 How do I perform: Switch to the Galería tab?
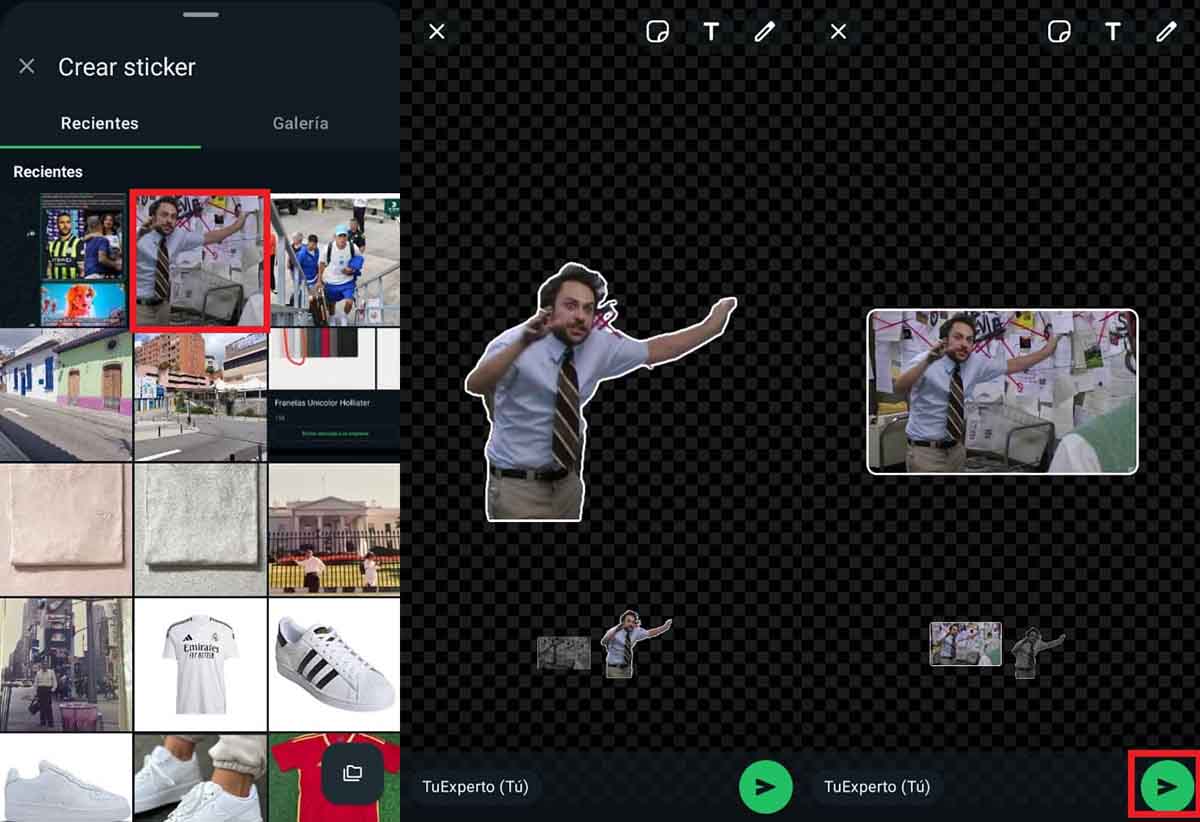coord(300,123)
